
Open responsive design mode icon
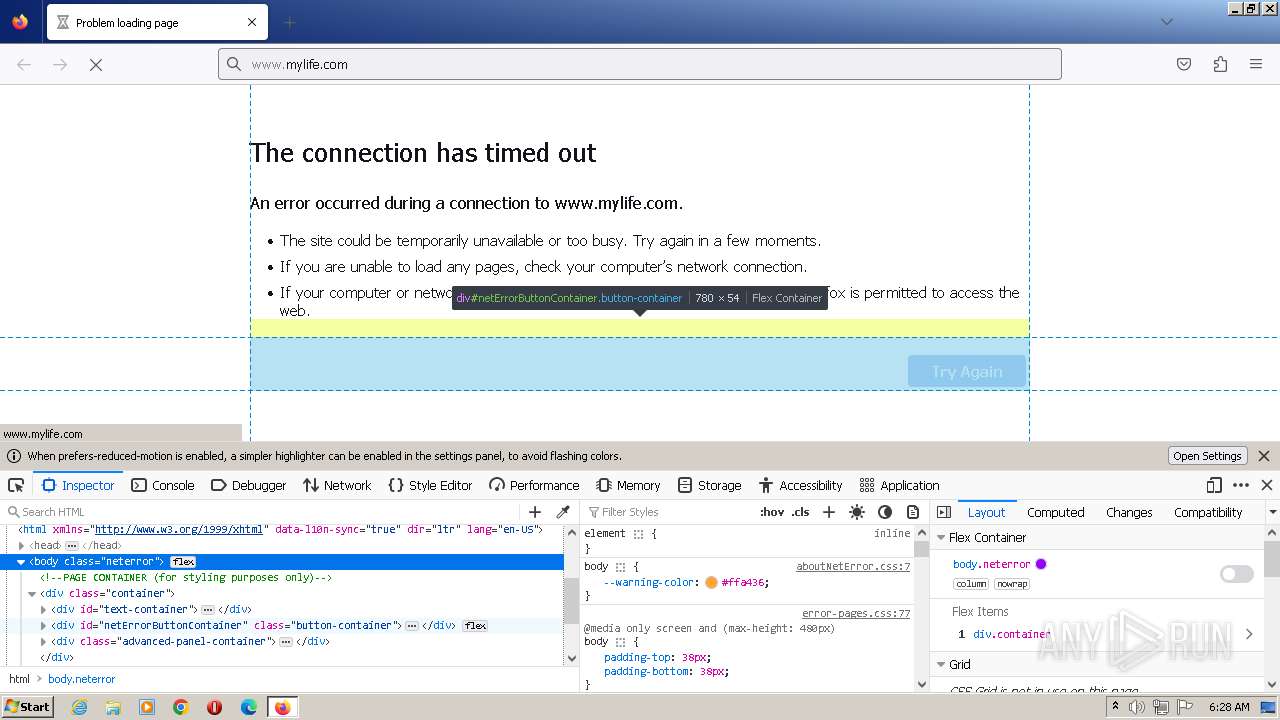(1214, 485)
